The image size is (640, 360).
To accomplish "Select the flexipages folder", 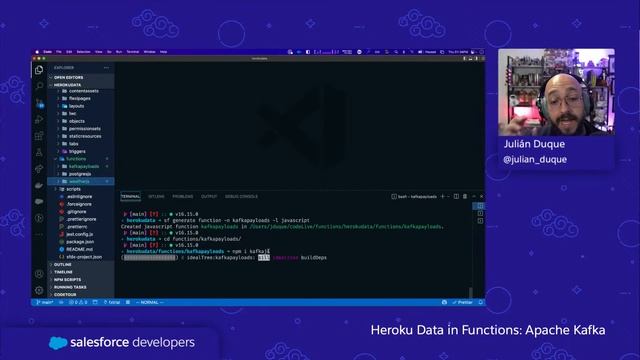I will [81, 98].
